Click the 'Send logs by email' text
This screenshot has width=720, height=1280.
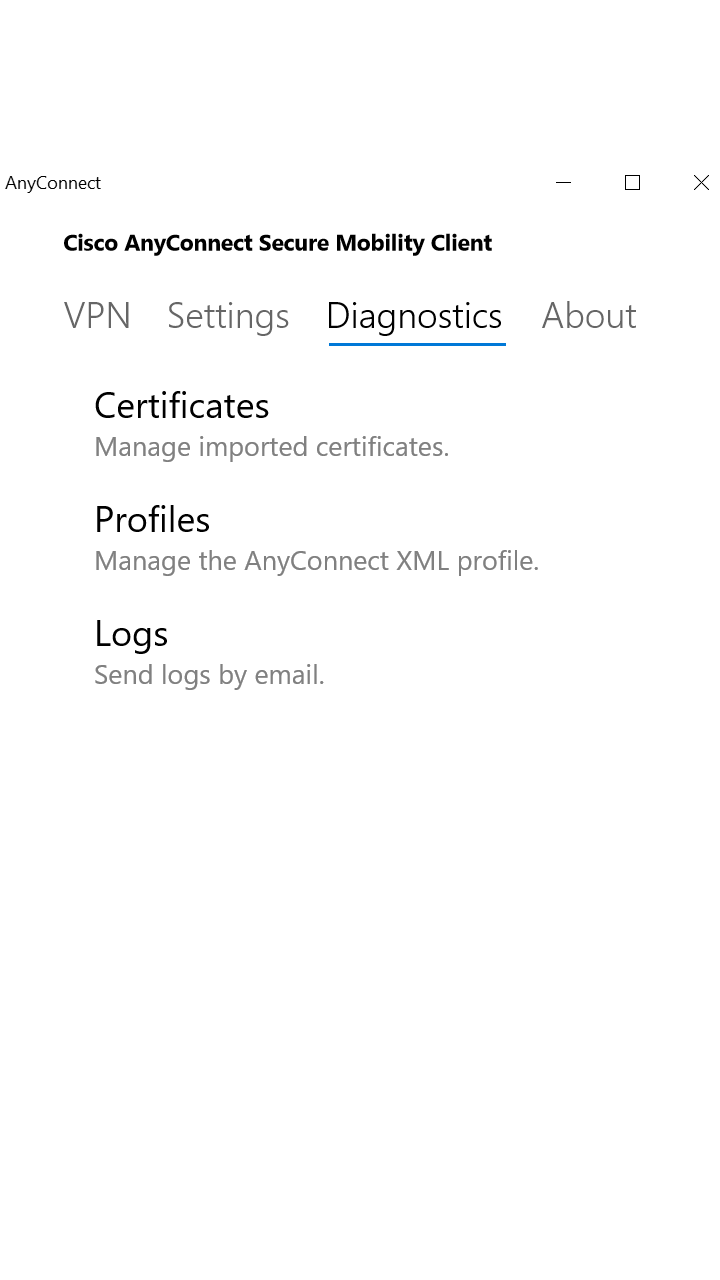209,675
